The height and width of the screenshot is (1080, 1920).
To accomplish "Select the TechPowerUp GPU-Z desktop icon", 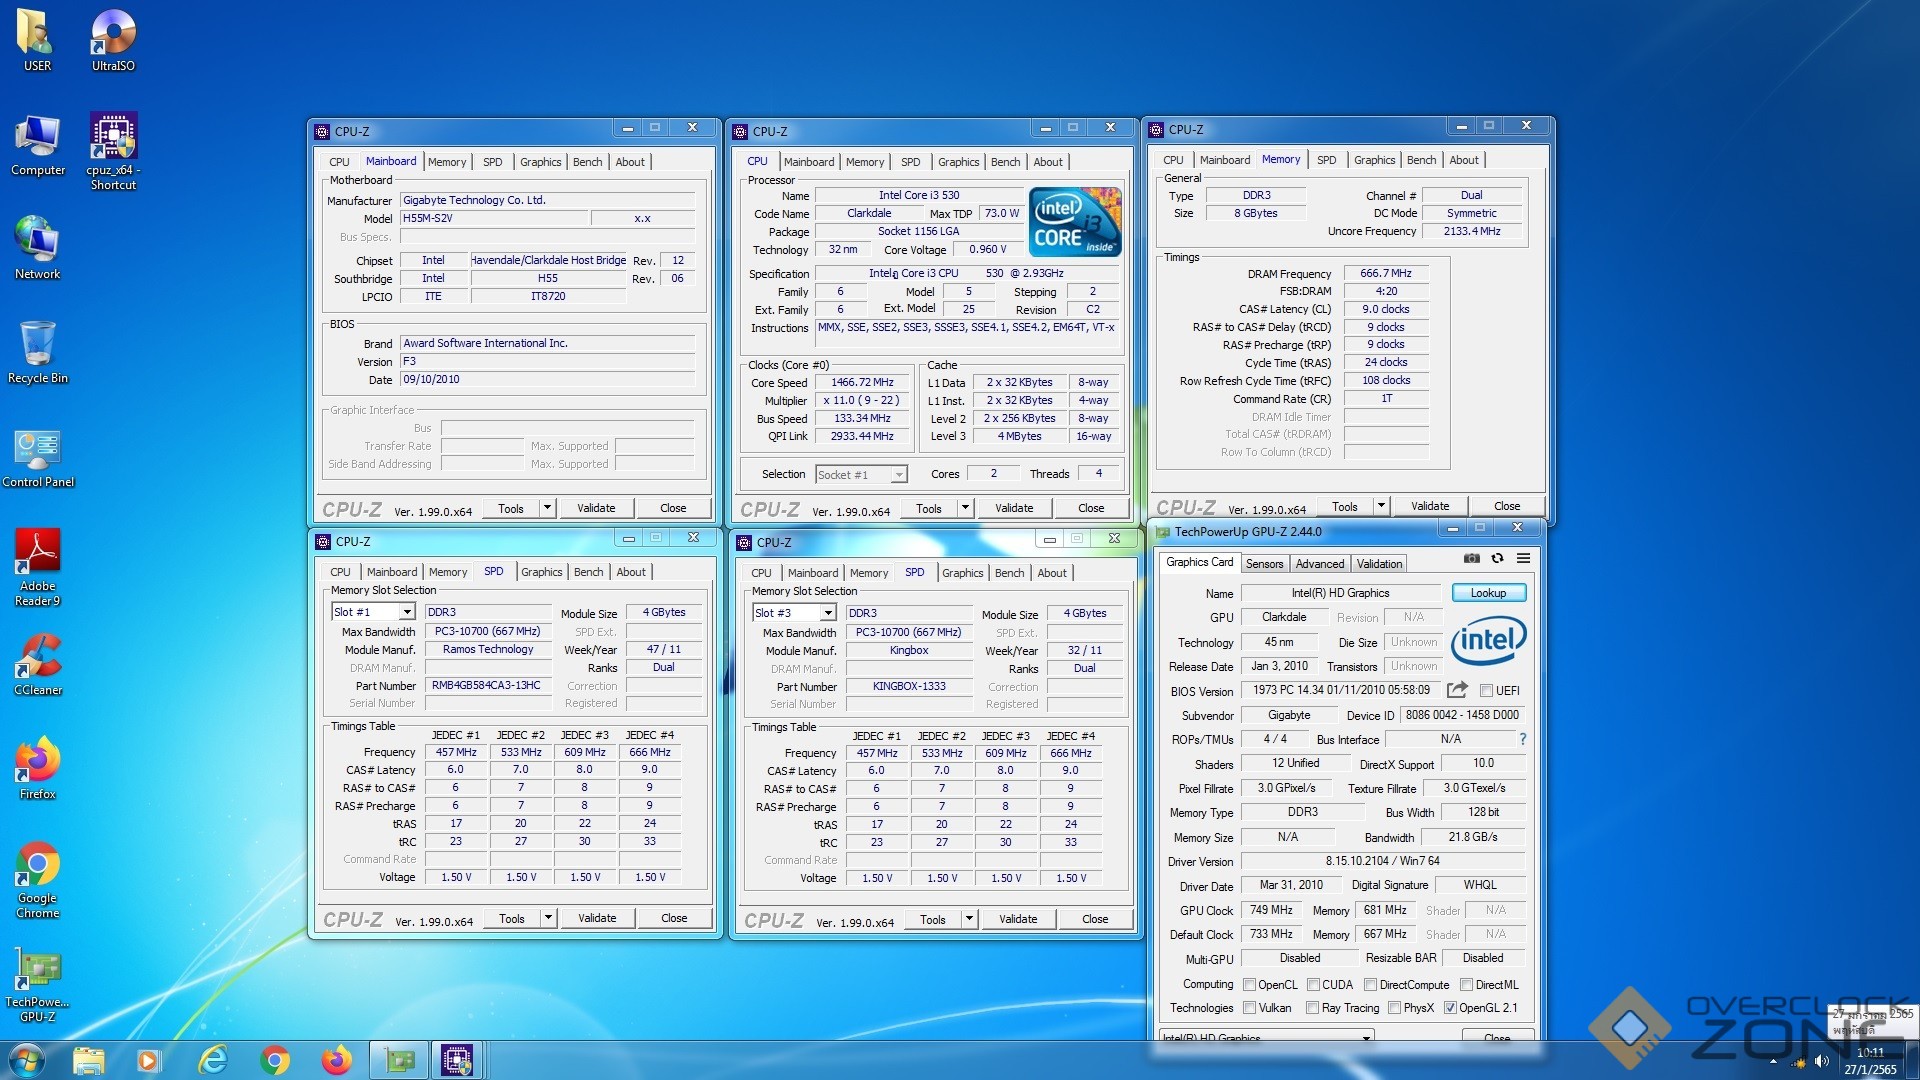I will 38,986.
